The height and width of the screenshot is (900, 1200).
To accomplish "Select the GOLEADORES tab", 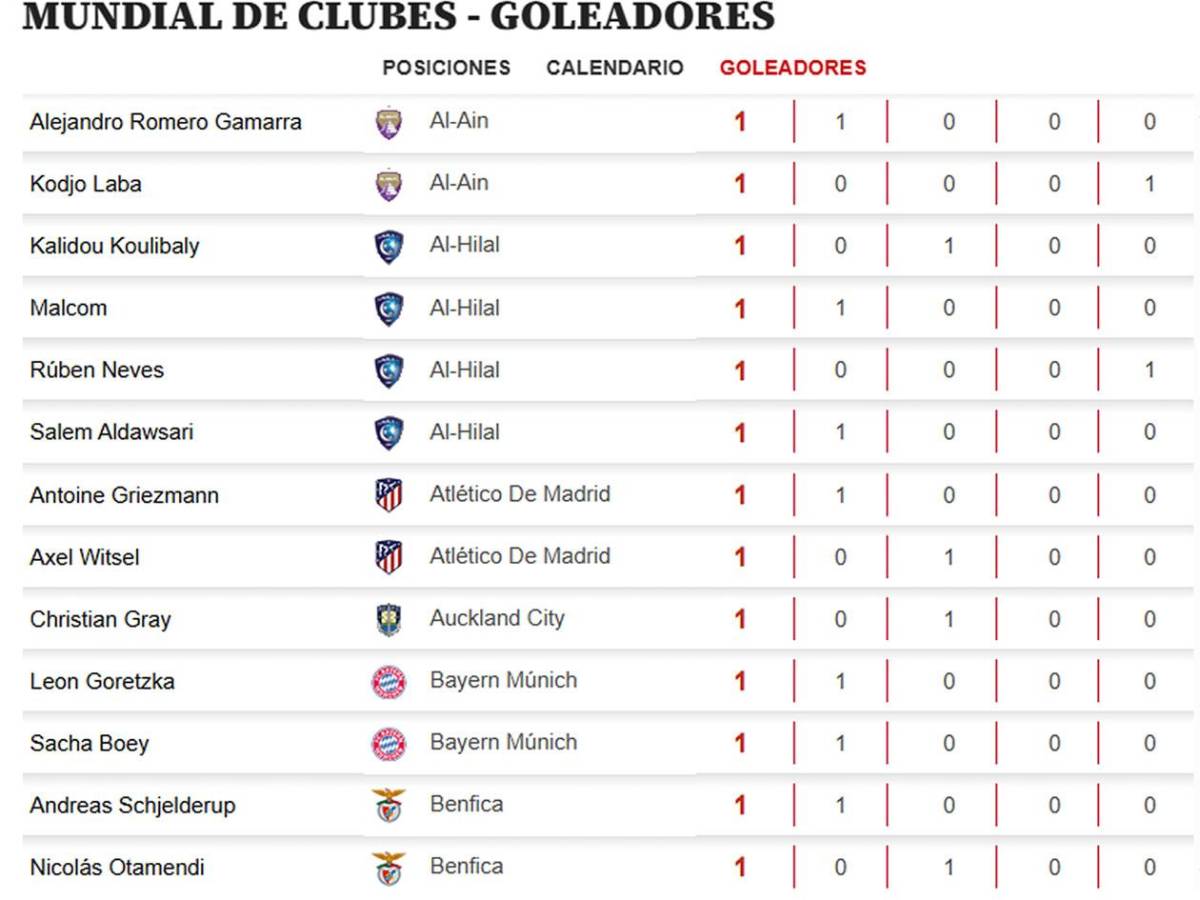I will coord(792,68).
